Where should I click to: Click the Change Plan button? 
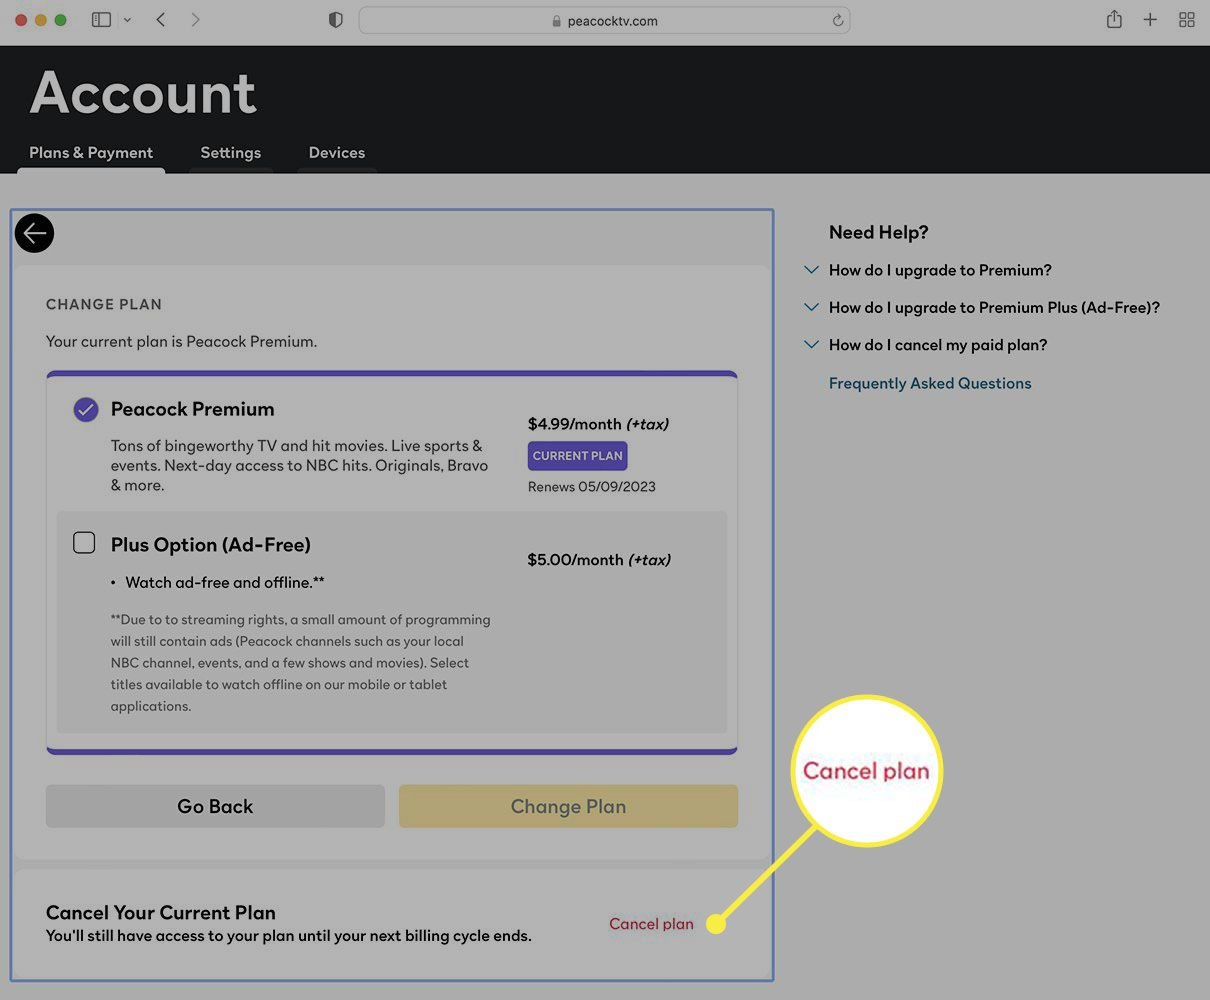click(568, 806)
